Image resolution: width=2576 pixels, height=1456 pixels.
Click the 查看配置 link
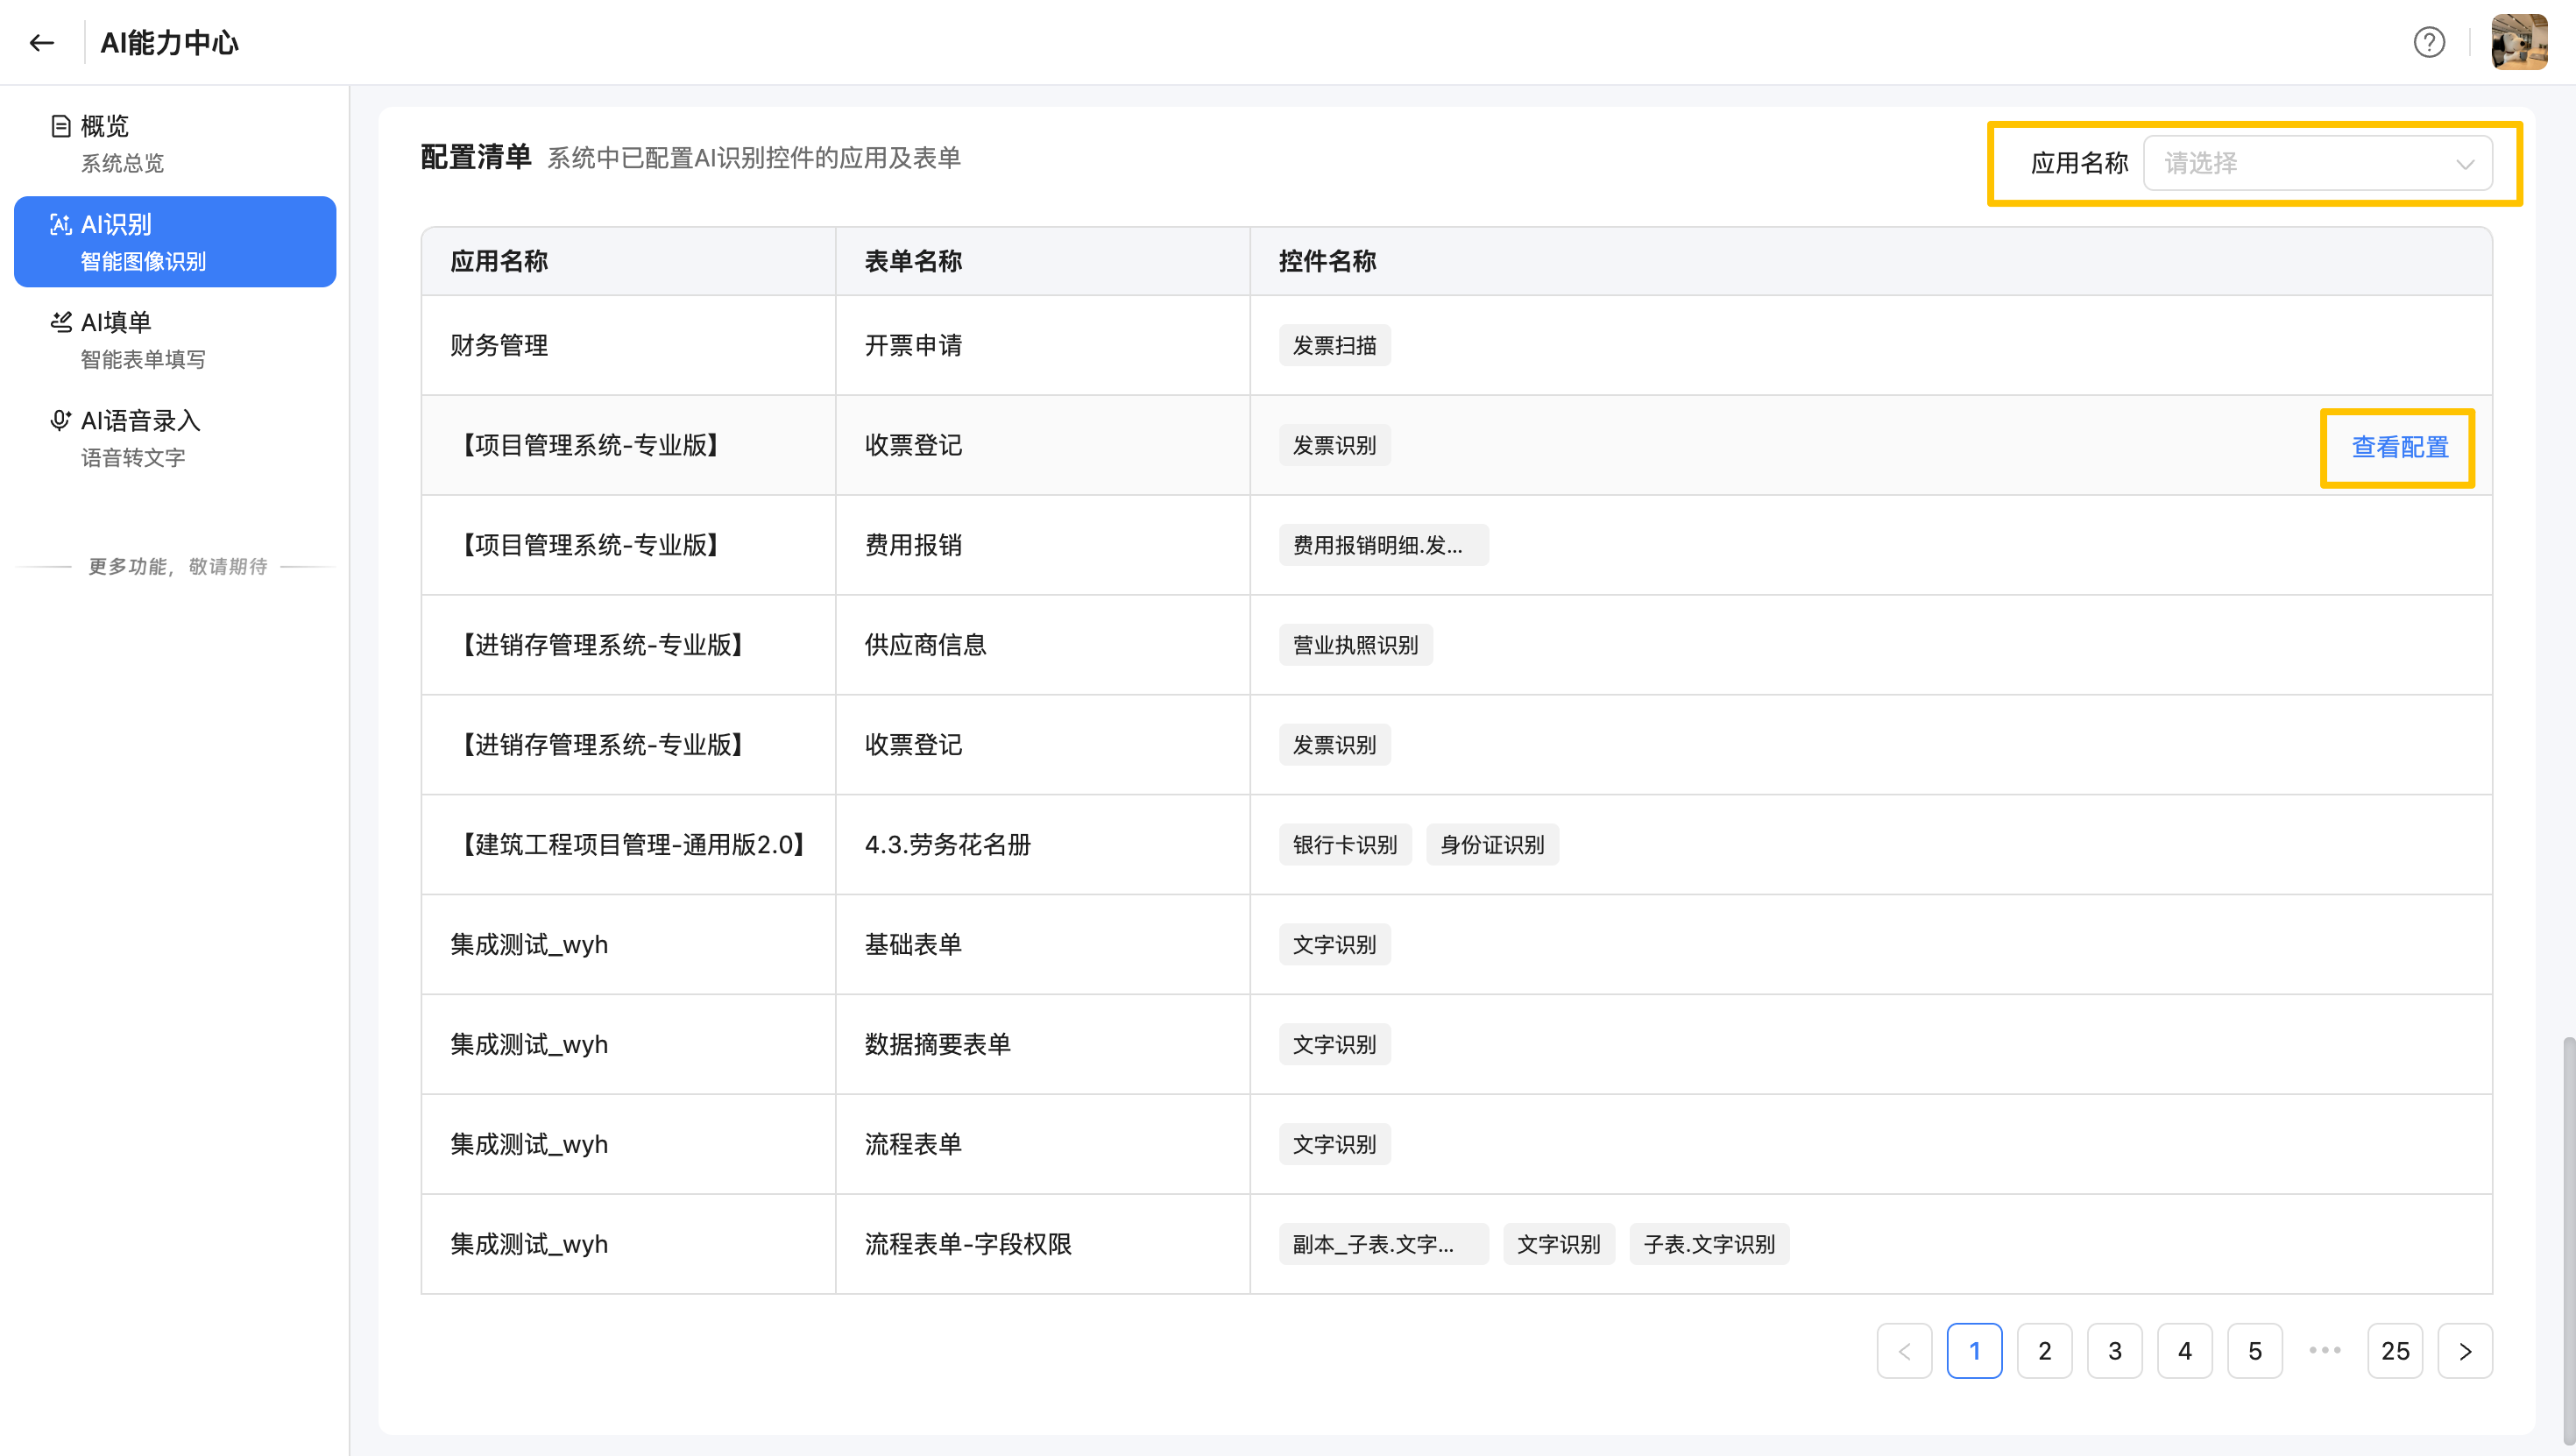pyautogui.click(x=2399, y=447)
